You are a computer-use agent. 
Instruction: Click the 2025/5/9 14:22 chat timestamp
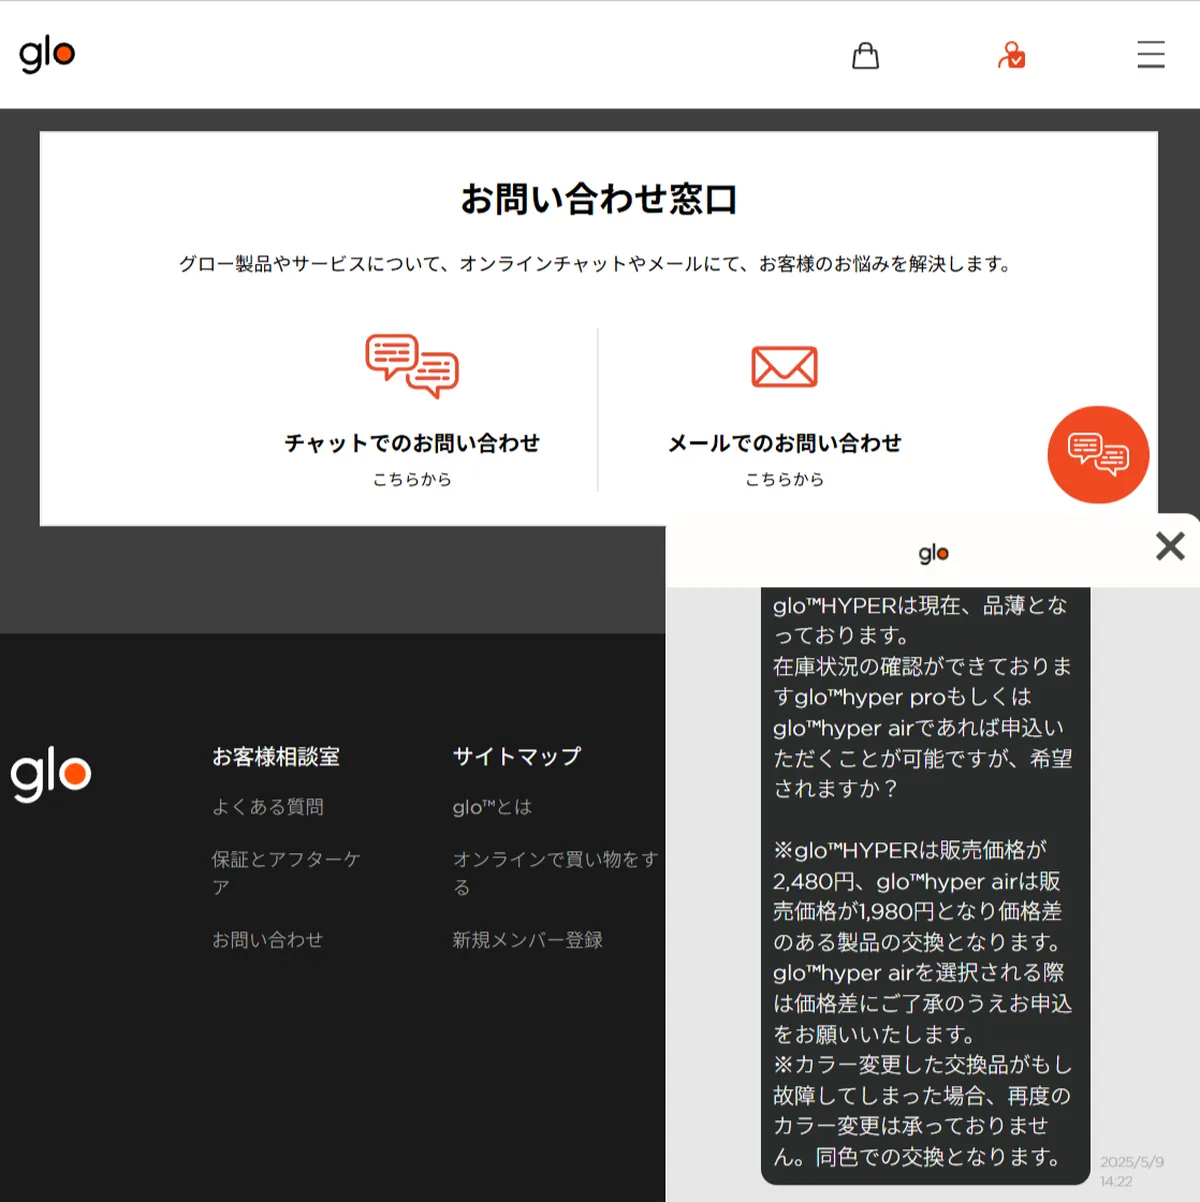click(1132, 1171)
